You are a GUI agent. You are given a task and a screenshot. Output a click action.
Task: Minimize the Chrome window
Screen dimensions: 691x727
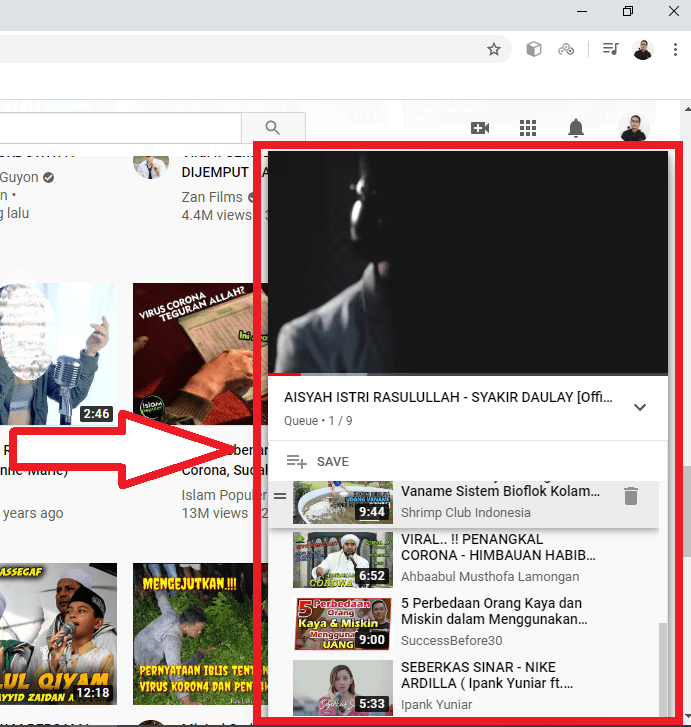[x=582, y=11]
